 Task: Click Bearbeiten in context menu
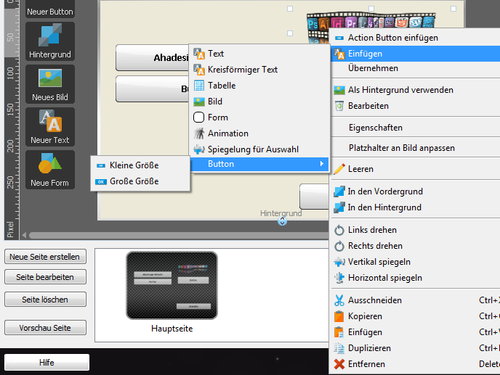tap(415, 106)
